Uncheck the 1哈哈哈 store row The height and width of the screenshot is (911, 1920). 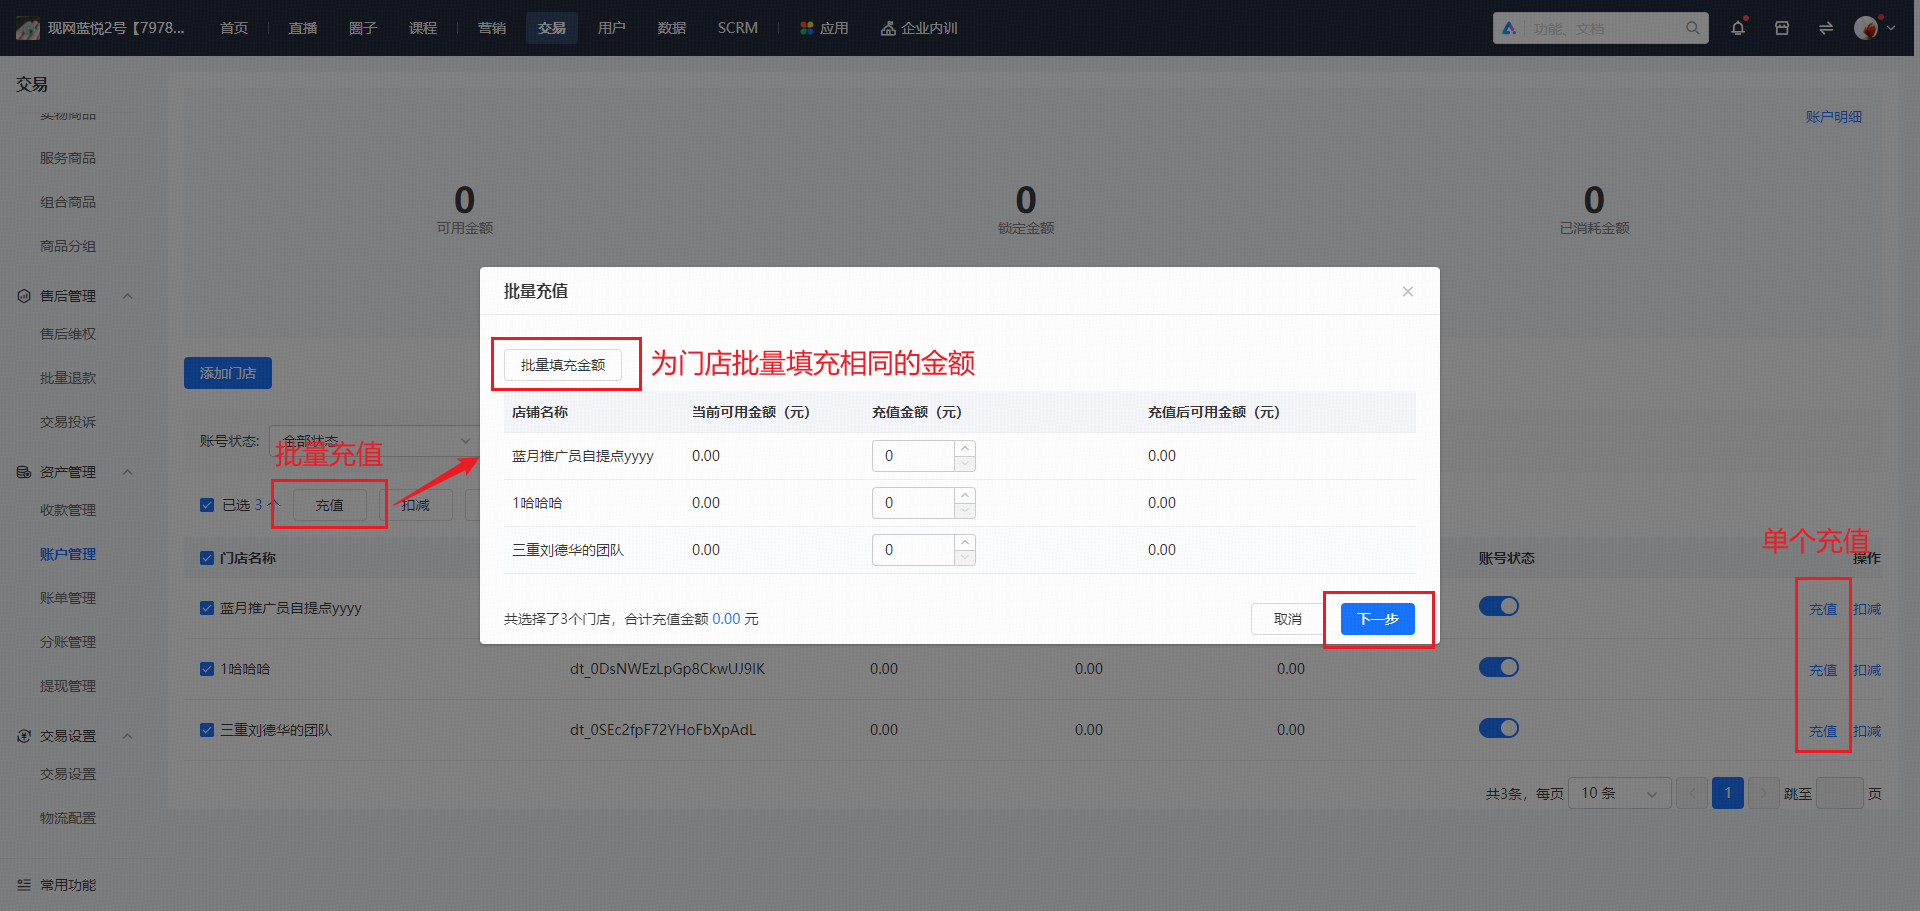207,669
